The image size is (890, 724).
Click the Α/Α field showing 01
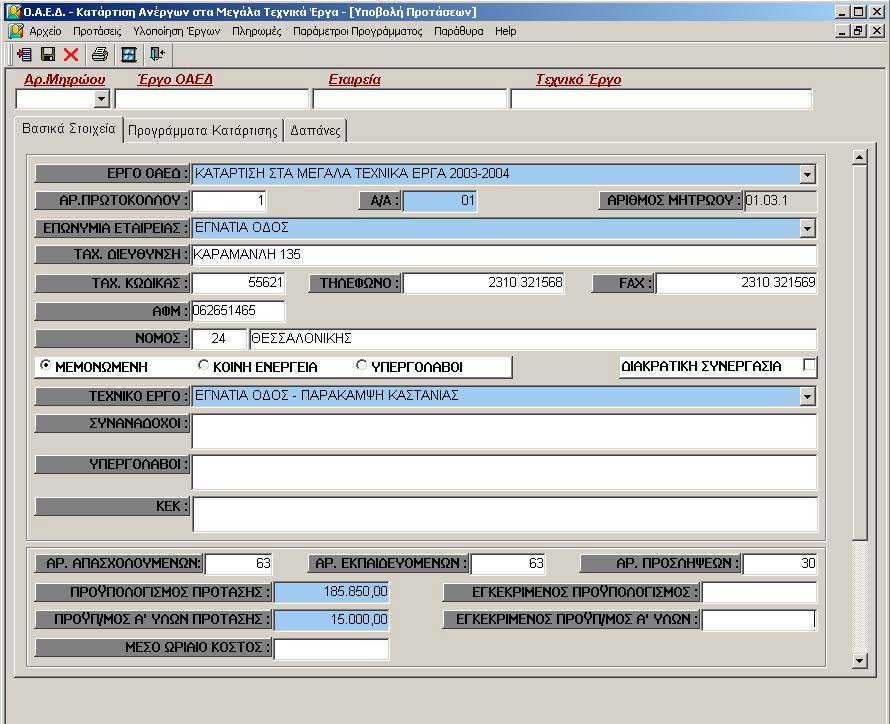[440, 200]
